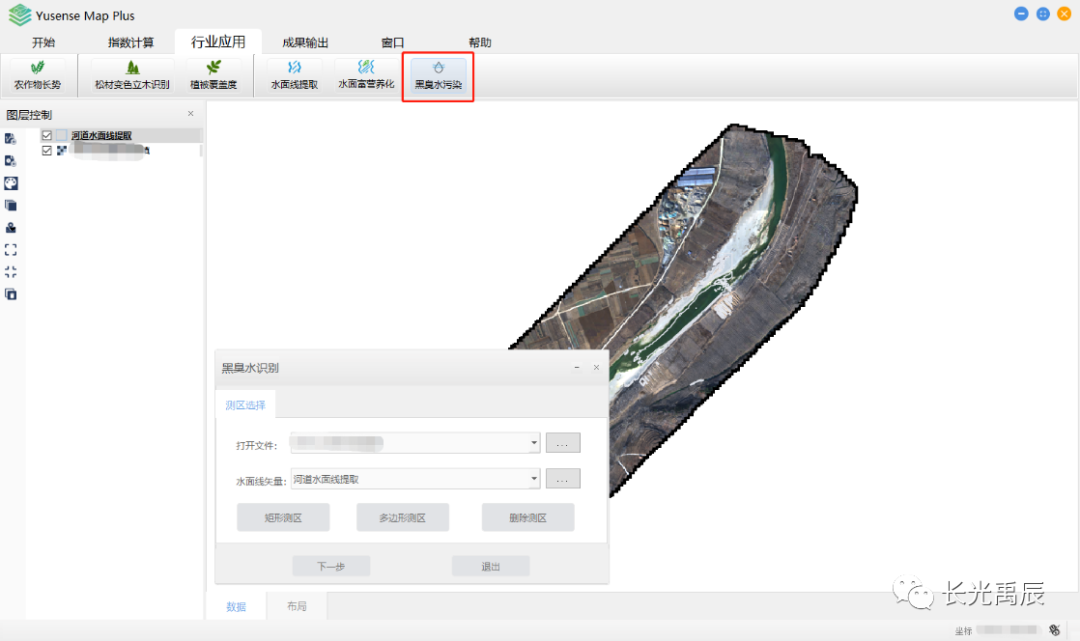Open the 农作物长势 crop growth tool
Viewport: 1080px width, 641px height.
point(37,75)
